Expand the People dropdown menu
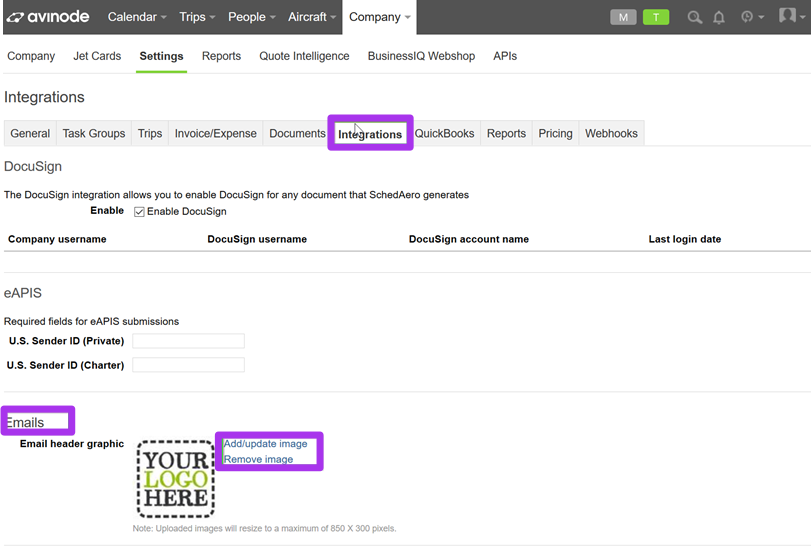 [x=252, y=17]
